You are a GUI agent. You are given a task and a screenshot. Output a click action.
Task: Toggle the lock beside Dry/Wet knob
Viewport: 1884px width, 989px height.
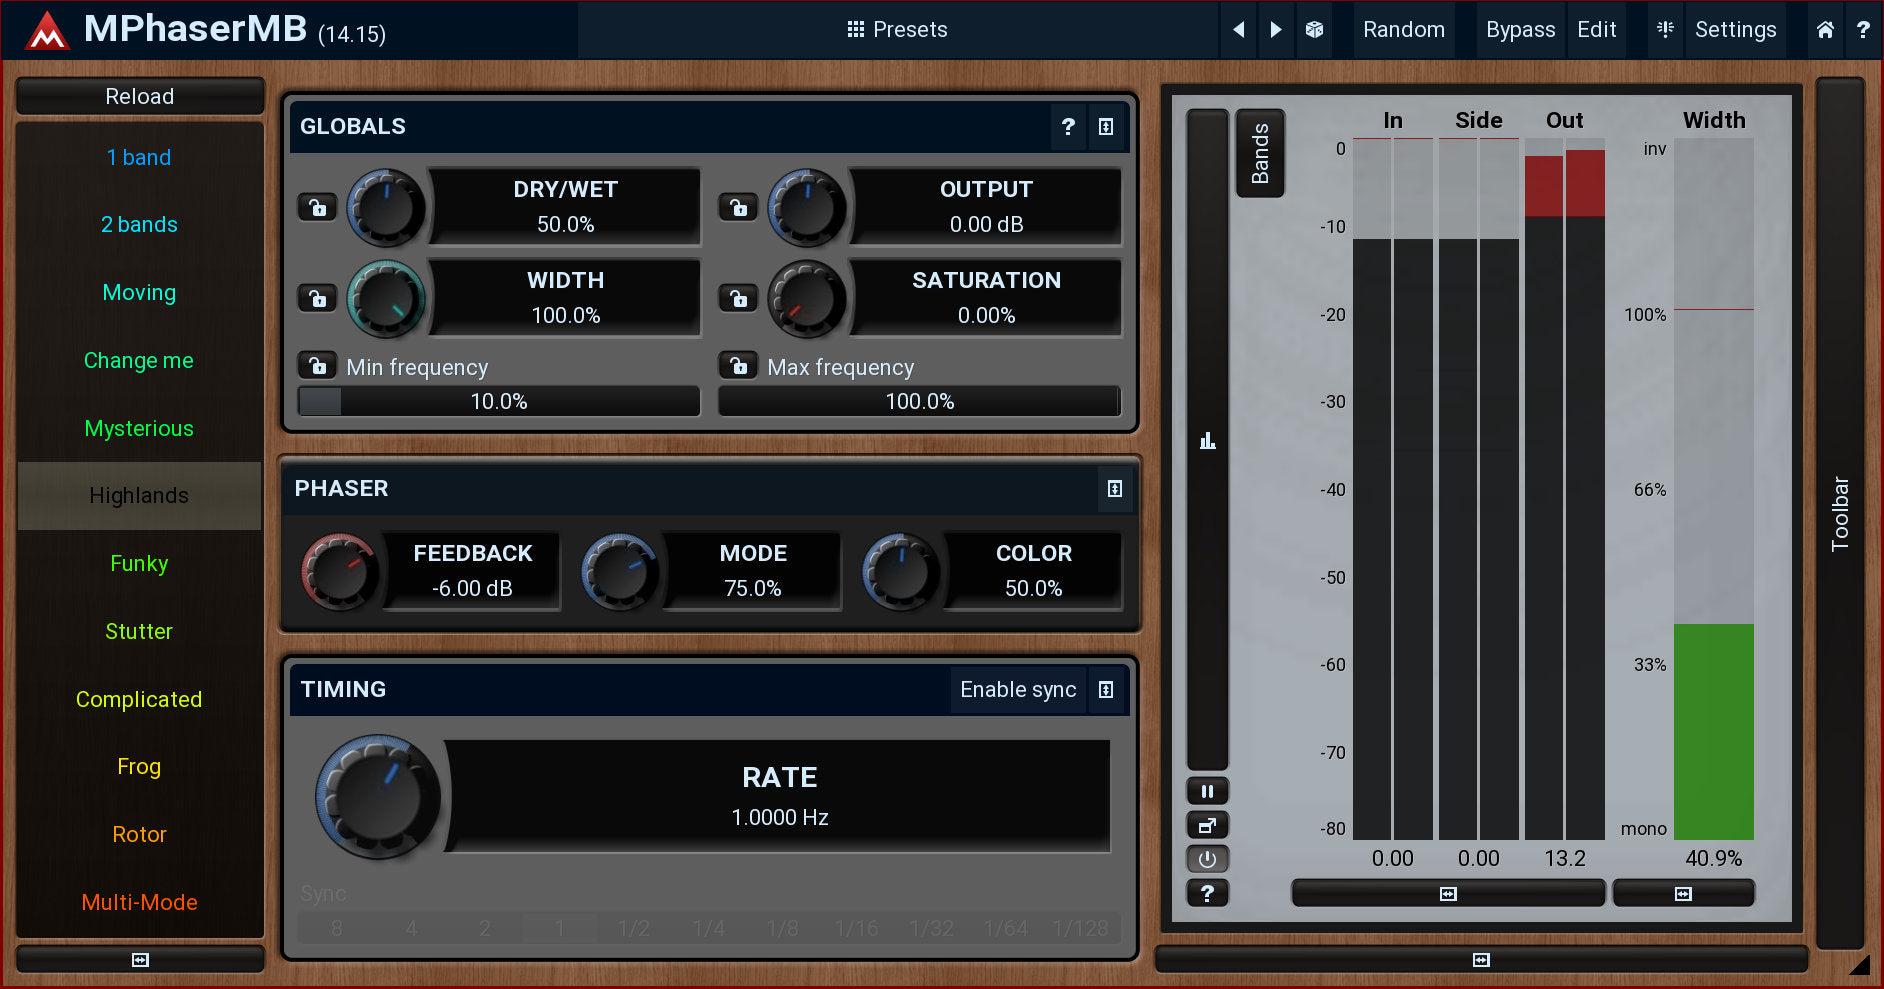pyautogui.click(x=317, y=207)
